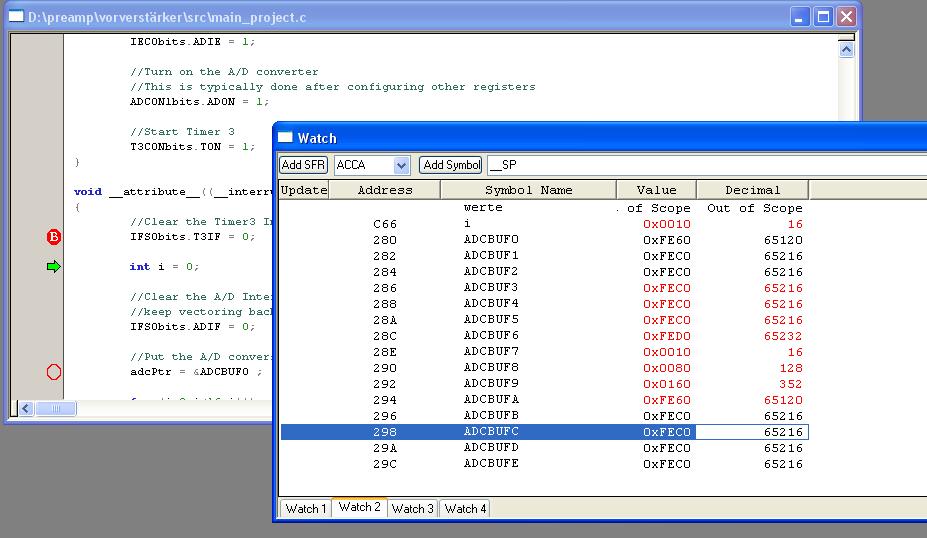Click the decimal value cell of ADCBUFC

[752, 432]
